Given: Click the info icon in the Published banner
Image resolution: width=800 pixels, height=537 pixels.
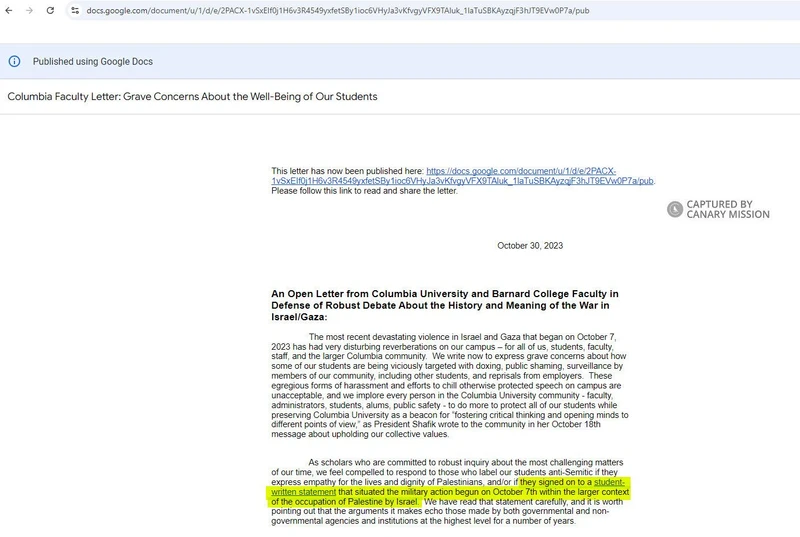Looking at the screenshot, I should (x=14, y=61).
